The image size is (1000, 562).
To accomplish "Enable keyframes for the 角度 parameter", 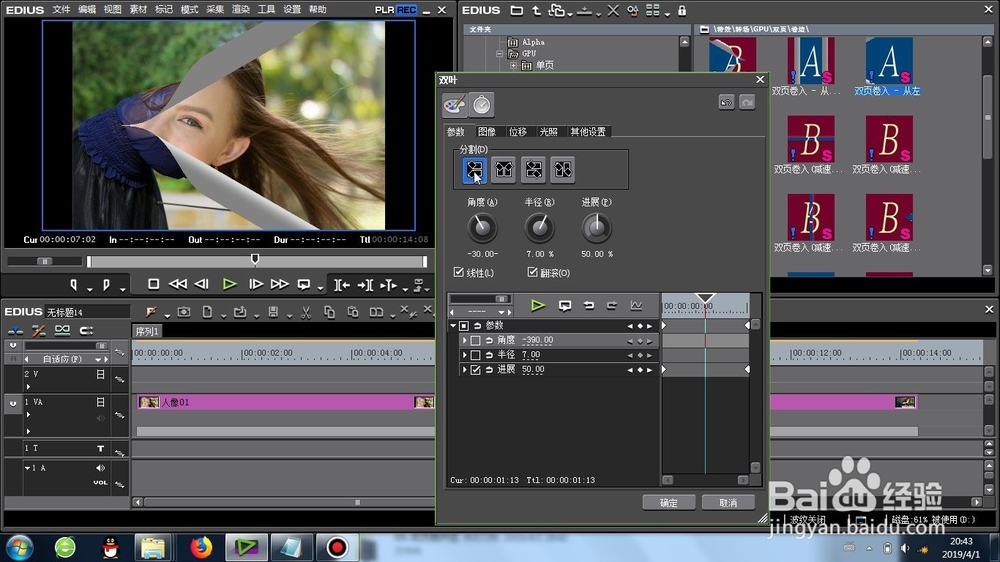I will click(475, 341).
